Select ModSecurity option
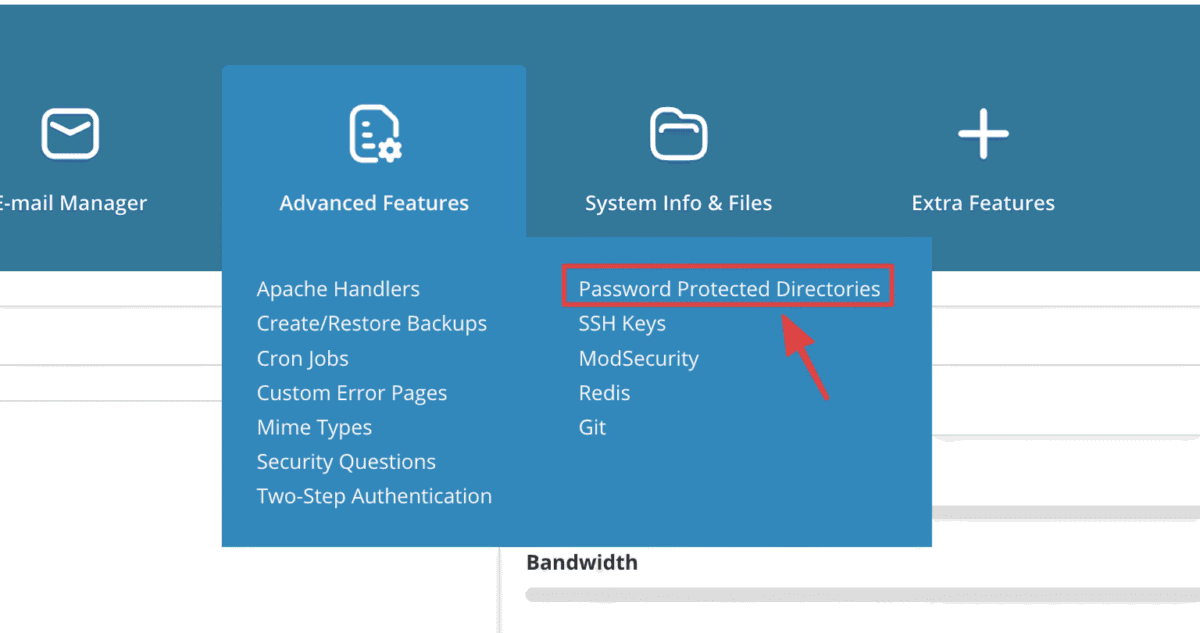The width and height of the screenshot is (1200, 633). pyautogui.click(x=638, y=358)
